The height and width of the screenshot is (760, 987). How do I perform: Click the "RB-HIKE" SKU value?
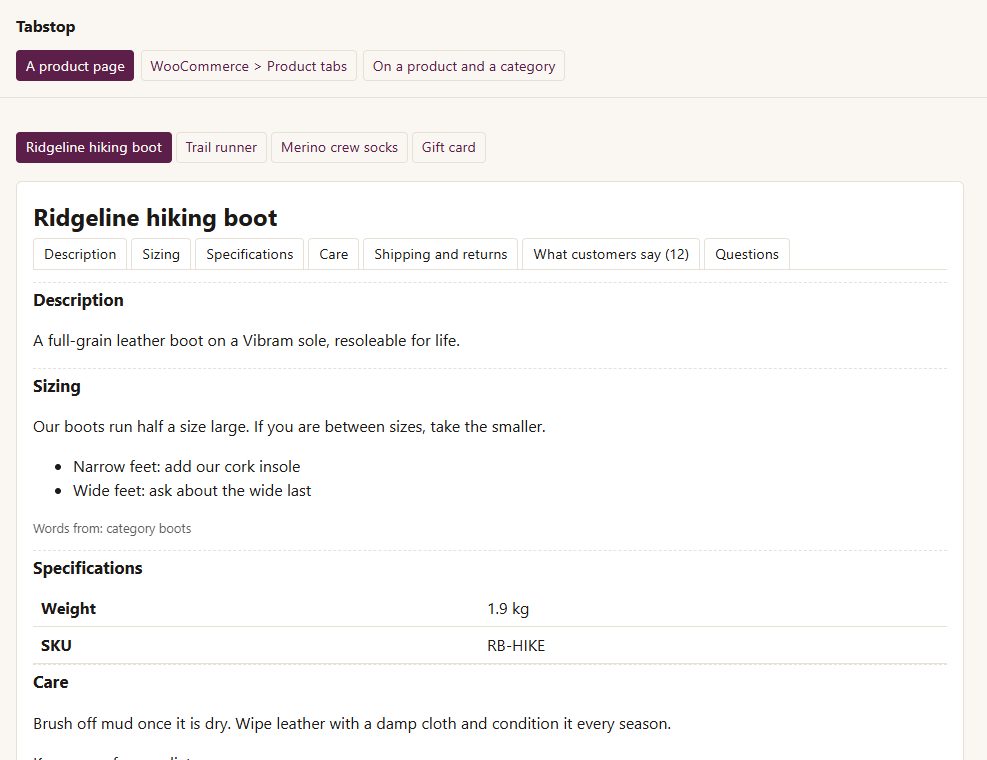516,645
